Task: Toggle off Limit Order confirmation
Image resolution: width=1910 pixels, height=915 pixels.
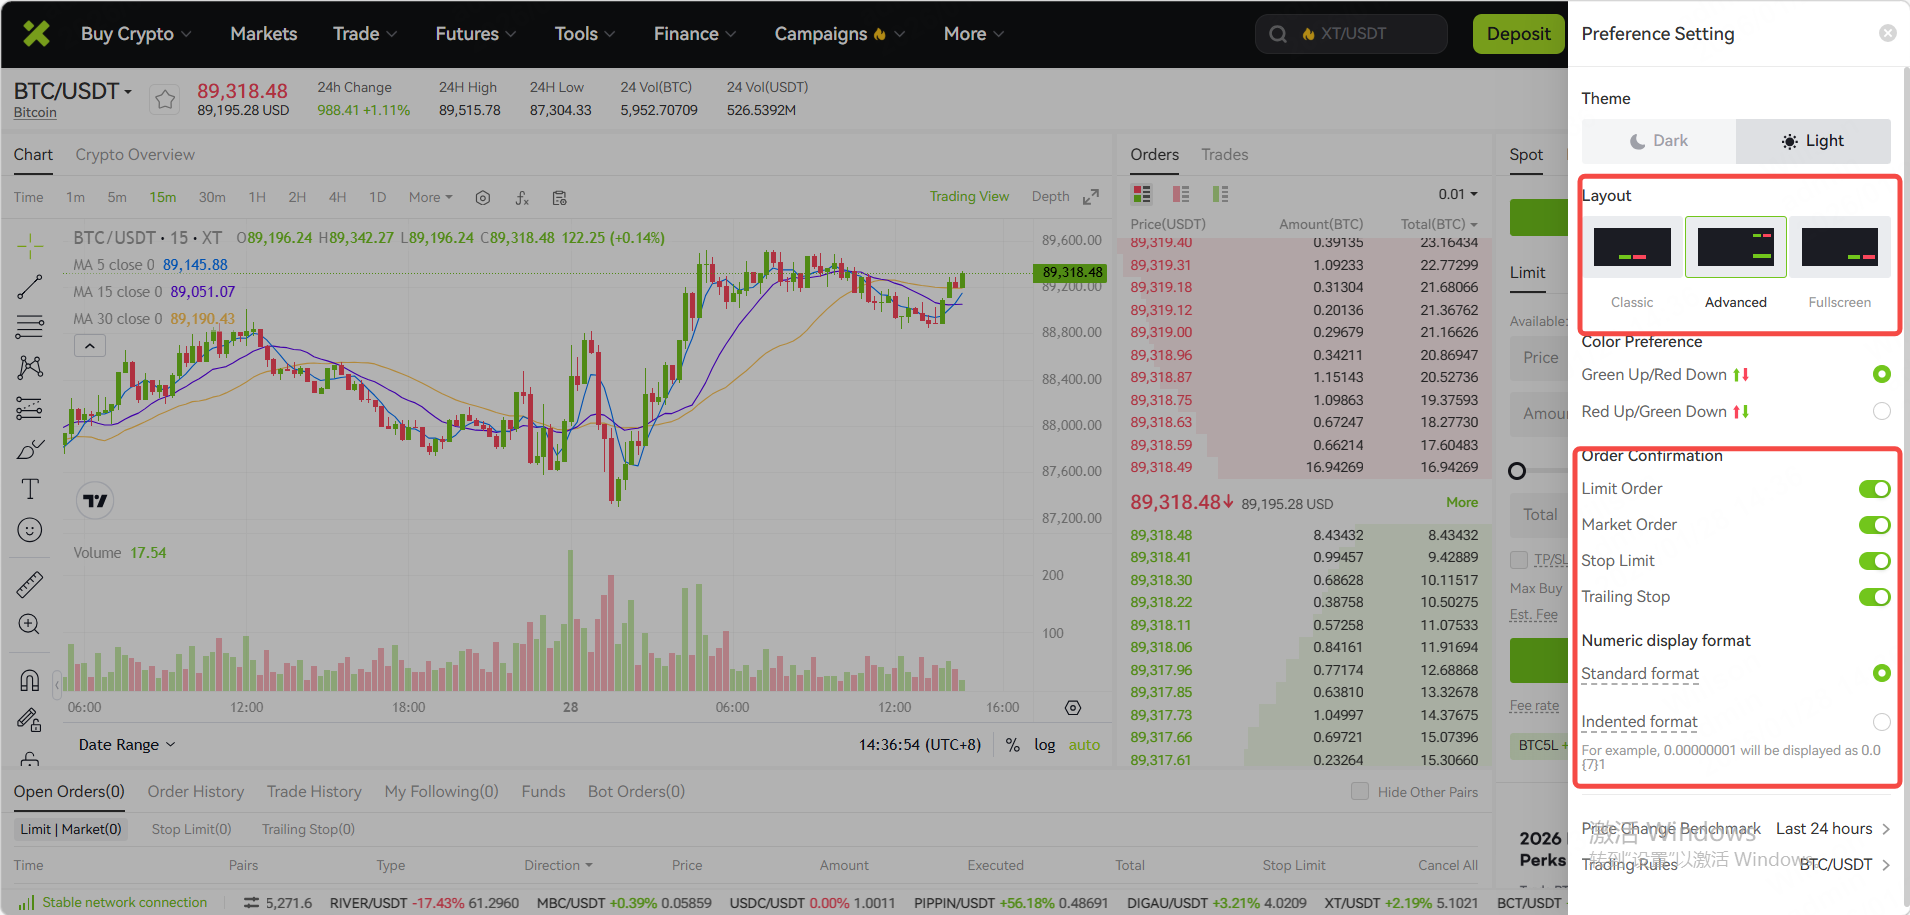Action: click(x=1874, y=489)
